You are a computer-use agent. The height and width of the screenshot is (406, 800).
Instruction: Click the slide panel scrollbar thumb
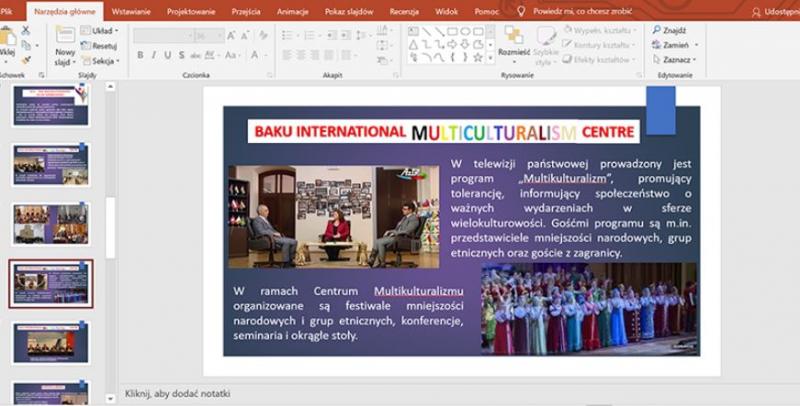pos(110,227)
